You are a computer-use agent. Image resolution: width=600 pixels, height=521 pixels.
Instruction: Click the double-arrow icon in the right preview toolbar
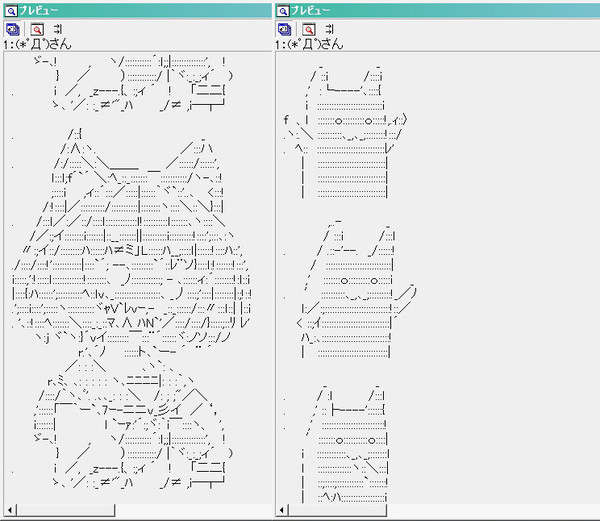(329, 29)
